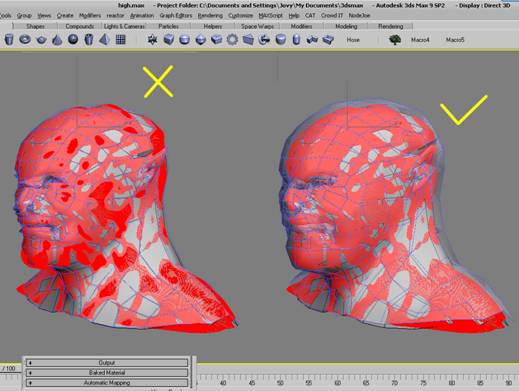Open the reactor menu

click(115, 16)
